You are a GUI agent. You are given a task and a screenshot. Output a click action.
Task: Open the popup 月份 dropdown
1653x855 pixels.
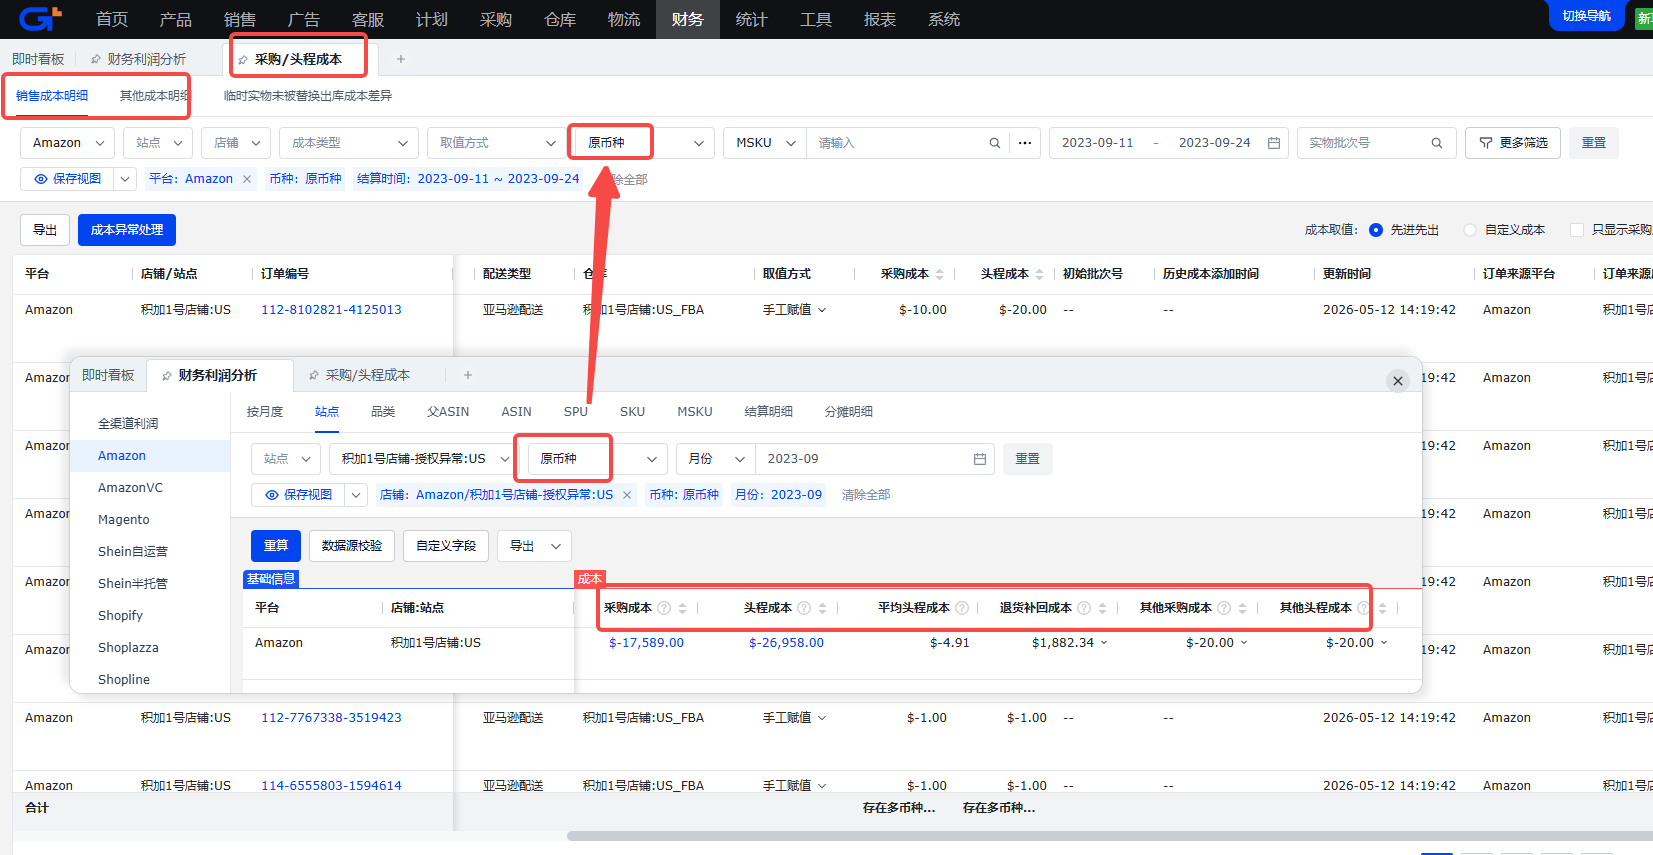pyautogui.click(x=716, y=459)
